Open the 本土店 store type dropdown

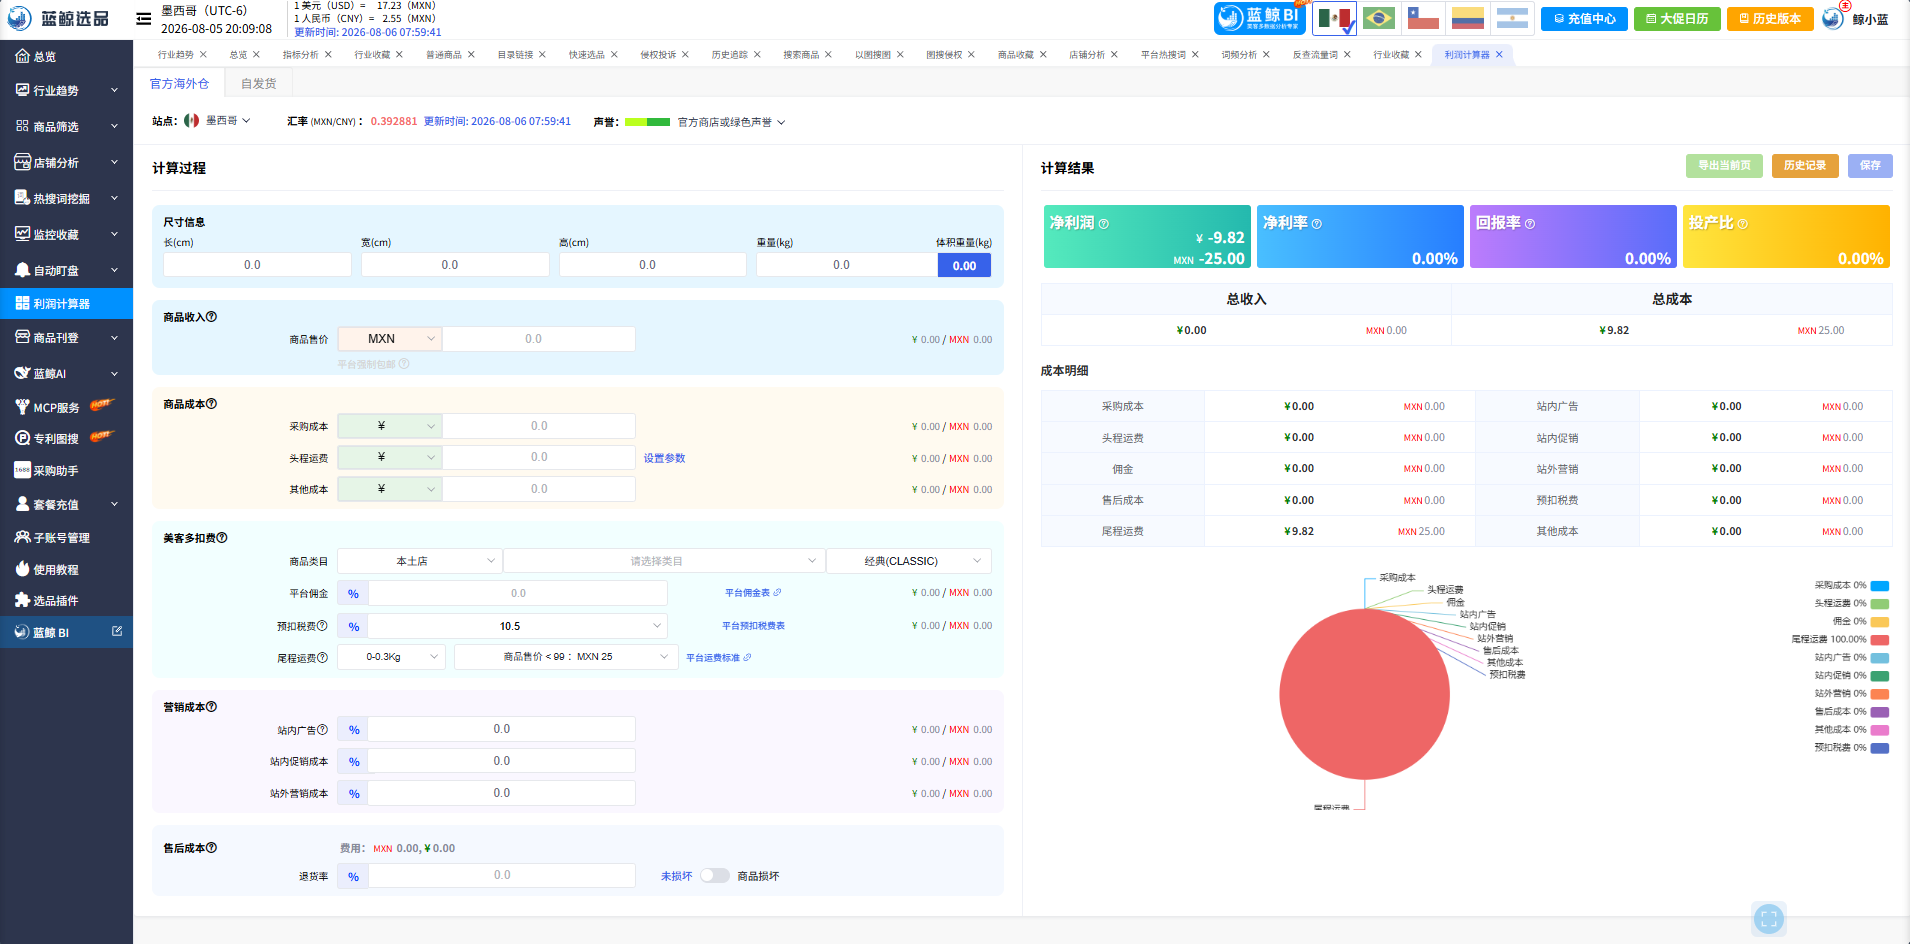pos(420,561)
